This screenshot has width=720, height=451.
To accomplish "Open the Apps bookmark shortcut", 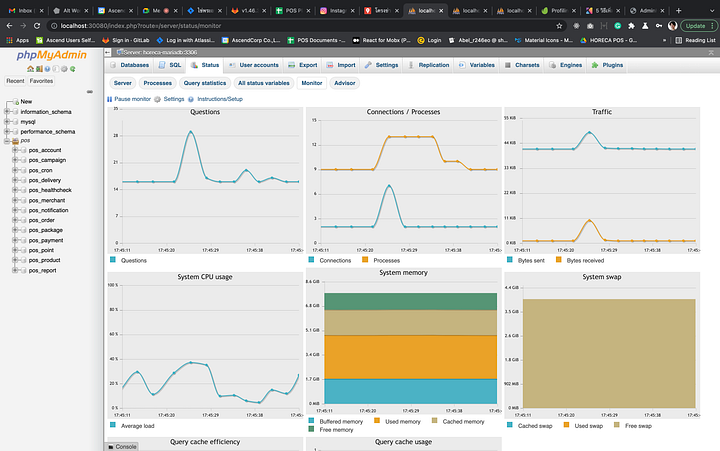I will (x=17, y=40).
